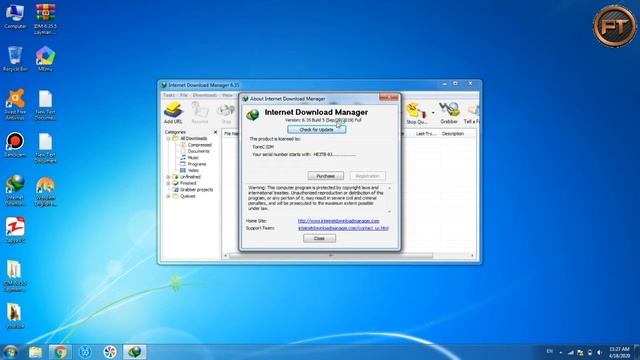Open the internetdownloadmanager.com Home Site link
This screenshot has height=360, width=640.
pos(338,221)
